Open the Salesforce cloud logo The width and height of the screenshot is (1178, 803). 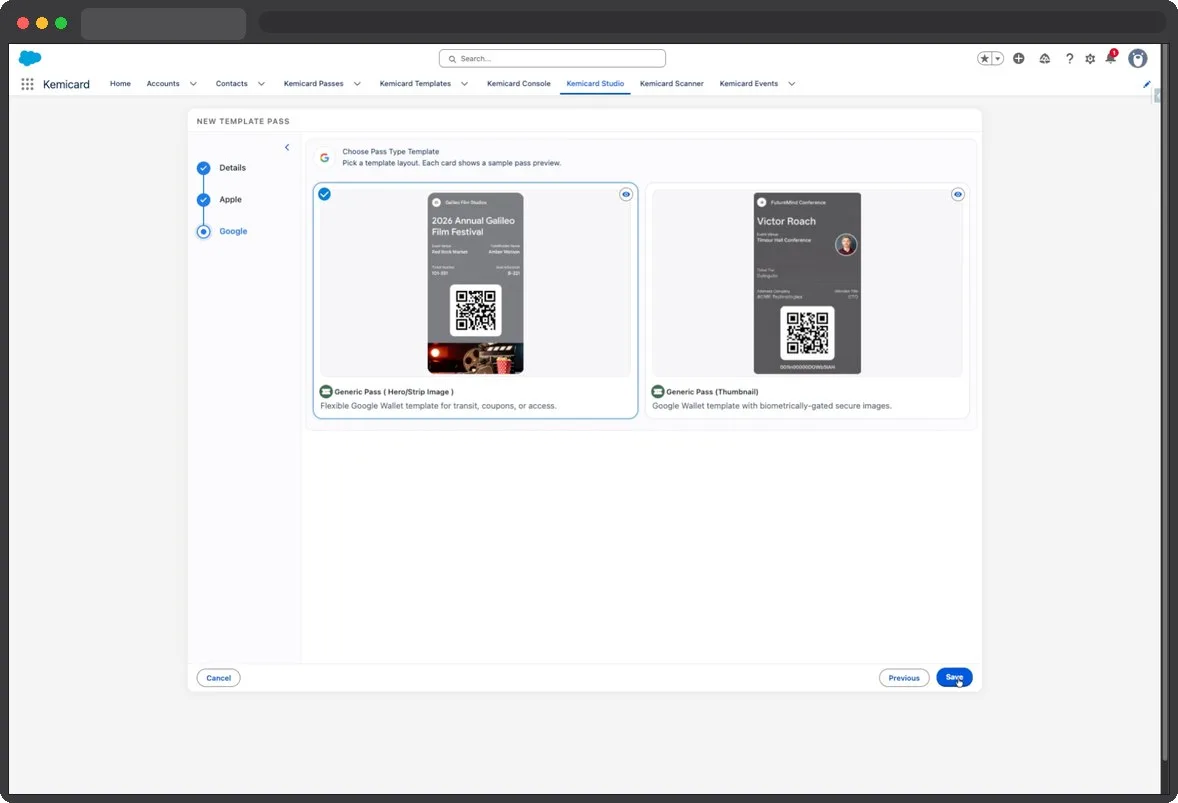click(30, 58)
